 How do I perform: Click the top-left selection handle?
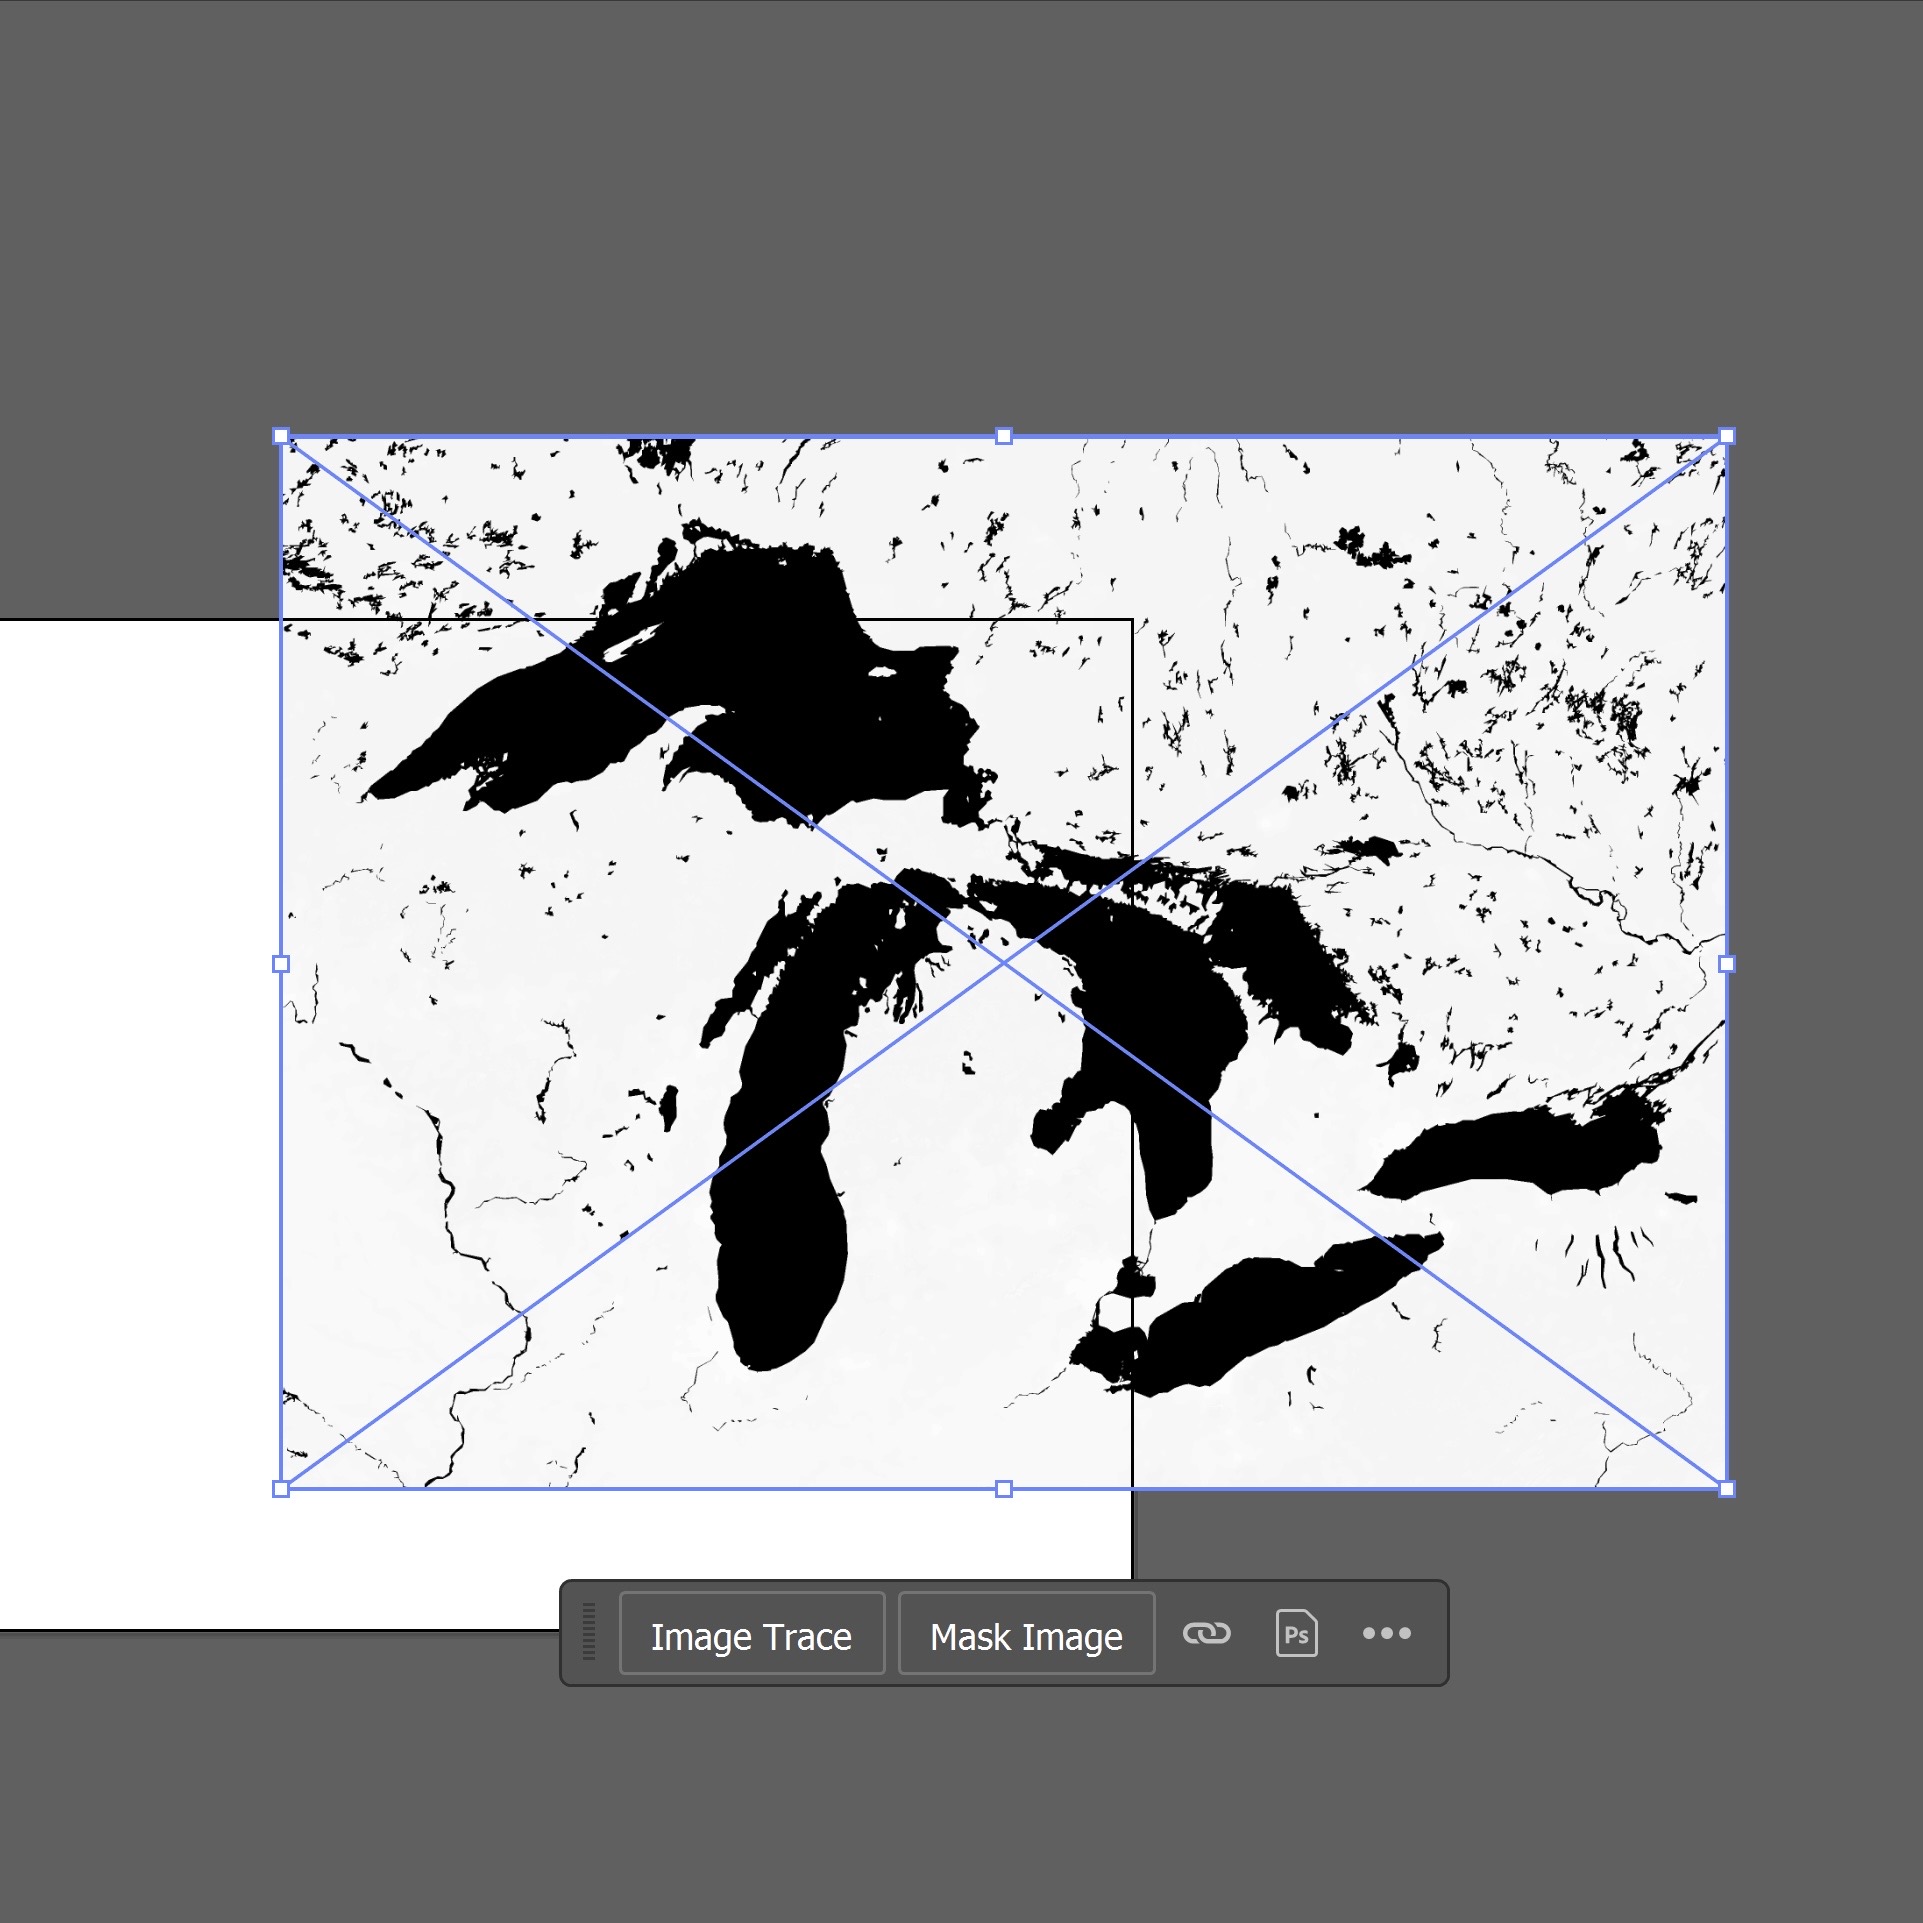[x=282, y=435]
